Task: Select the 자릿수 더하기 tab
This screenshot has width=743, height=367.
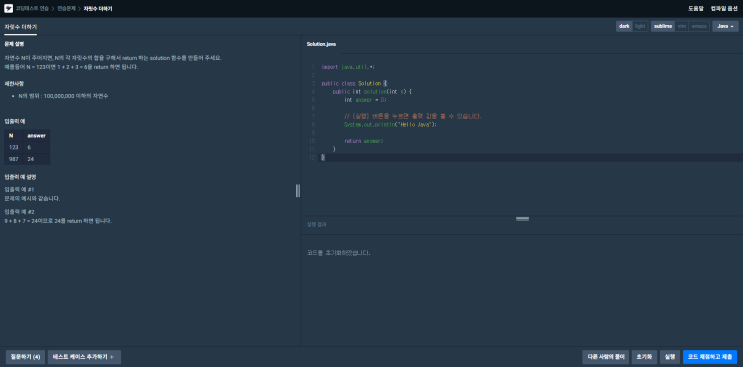Action: coord(20,27)
